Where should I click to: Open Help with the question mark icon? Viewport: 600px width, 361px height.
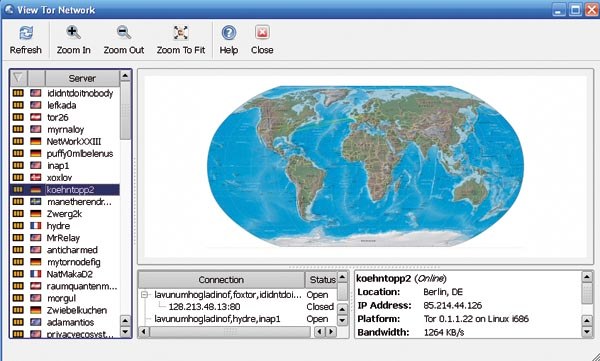[228, 33]
